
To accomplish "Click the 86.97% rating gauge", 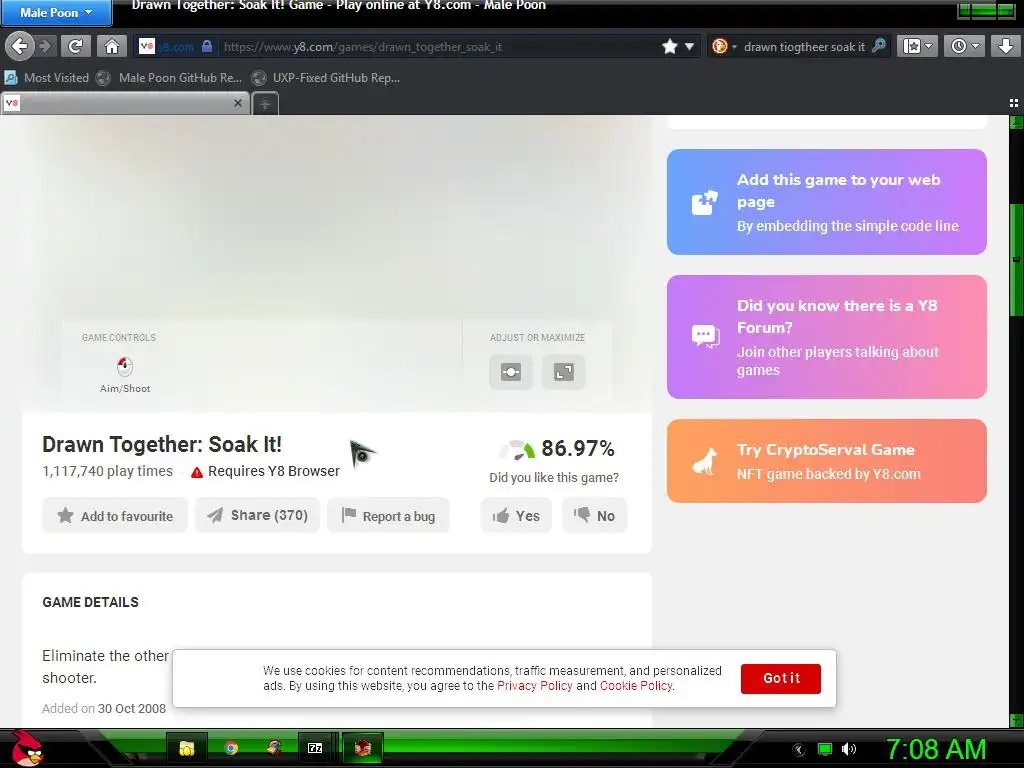I will tap(517, 449).
